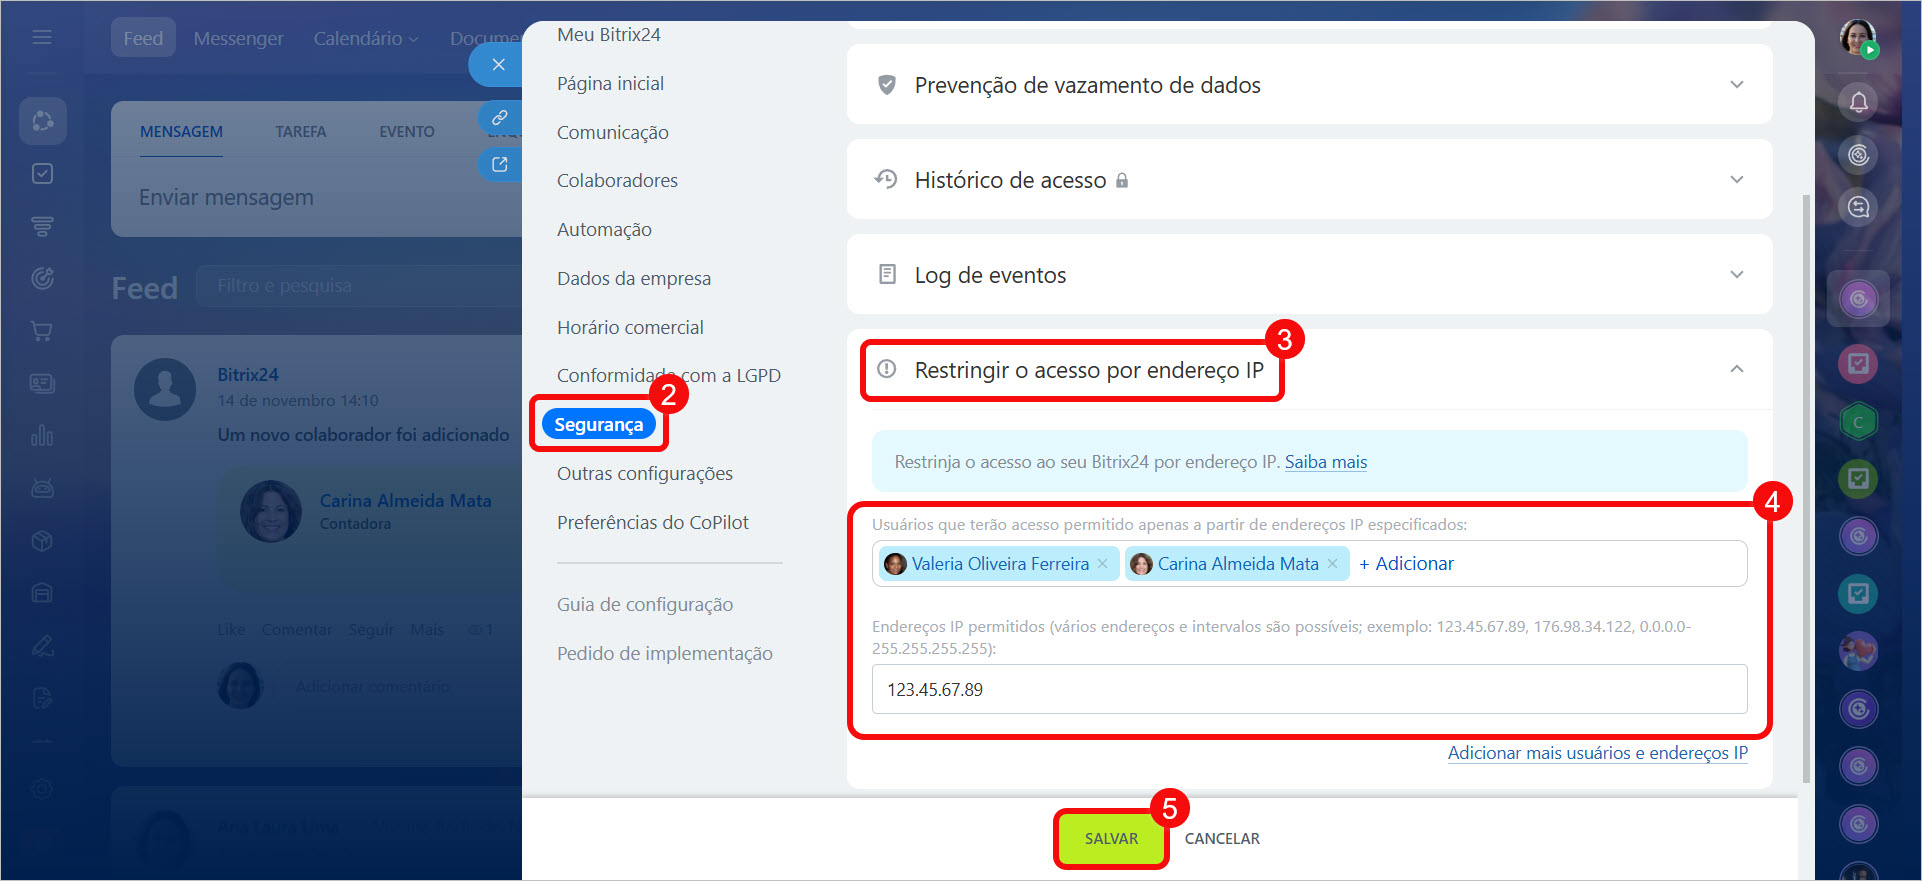Click the copy link icon on slider
1922x881 pixels.
[500, 118]
